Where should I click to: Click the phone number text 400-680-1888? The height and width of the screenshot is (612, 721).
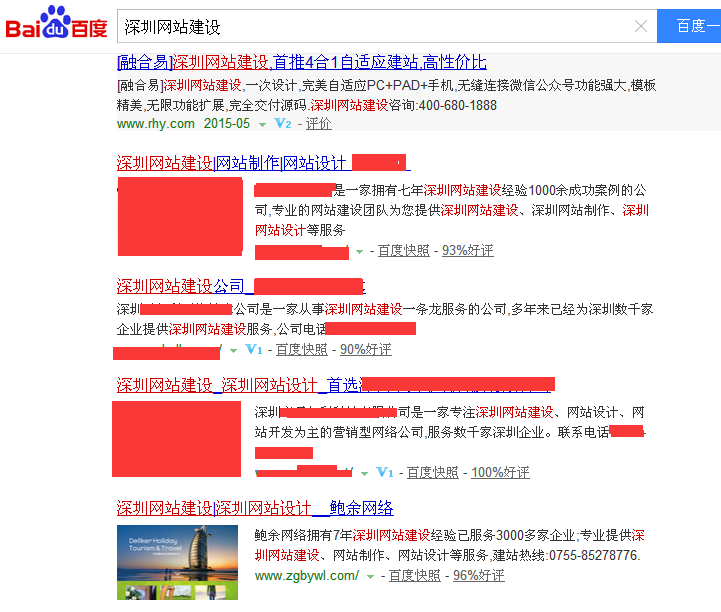[458, 105]
